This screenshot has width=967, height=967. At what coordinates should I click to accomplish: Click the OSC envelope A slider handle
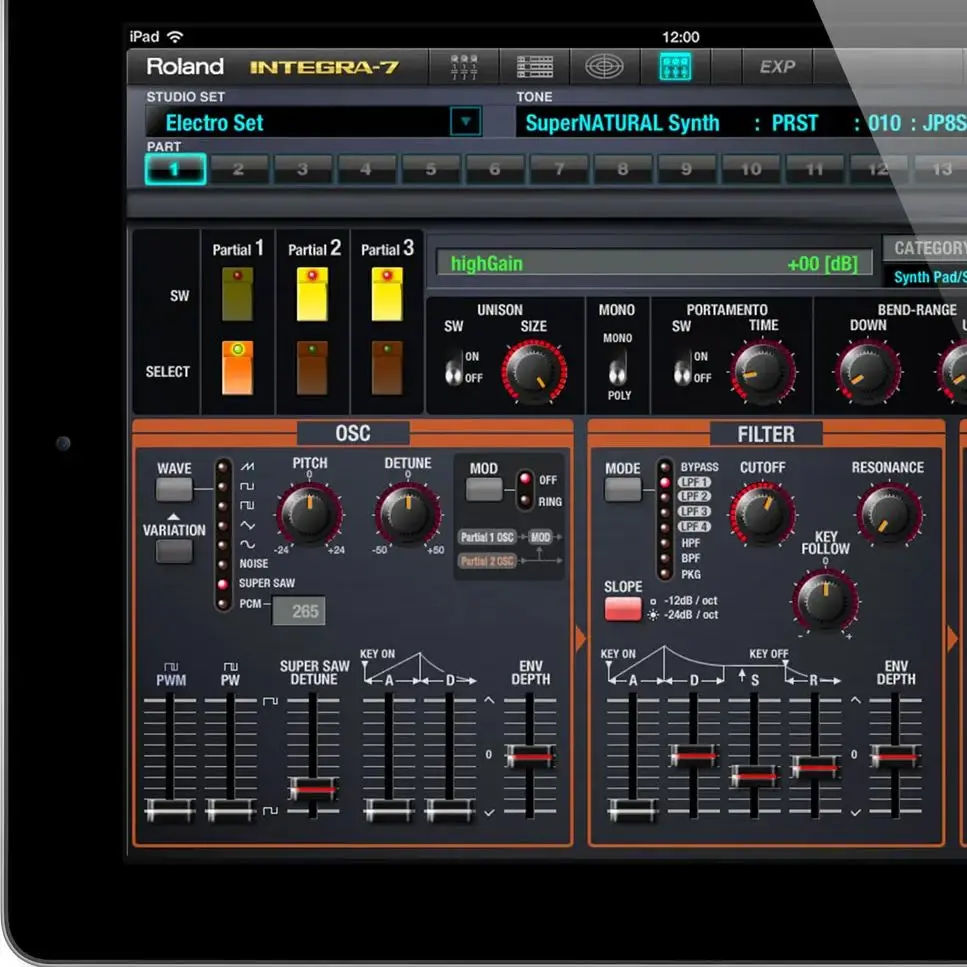tap(389, 809)
